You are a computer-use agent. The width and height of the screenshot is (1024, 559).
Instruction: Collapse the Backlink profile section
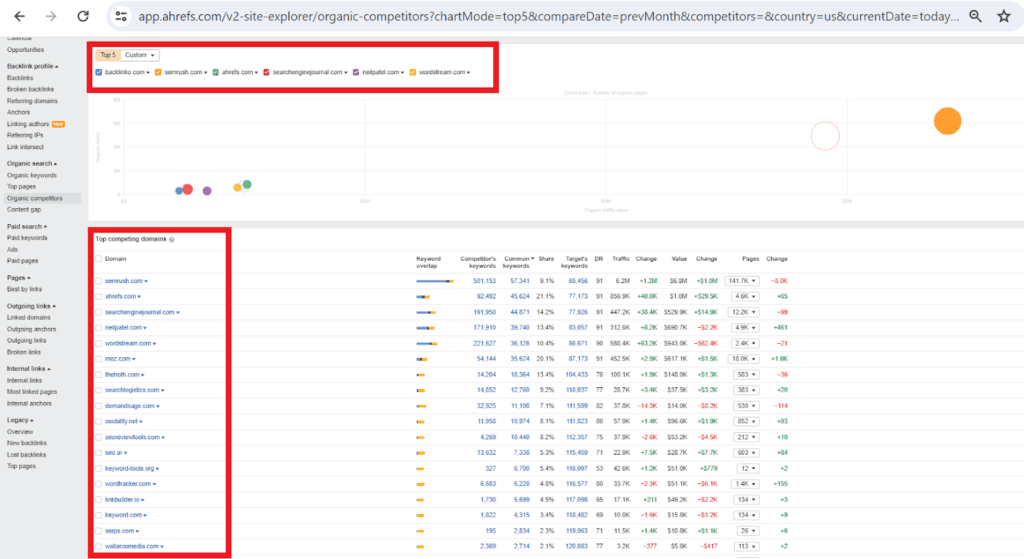[33, 67]
